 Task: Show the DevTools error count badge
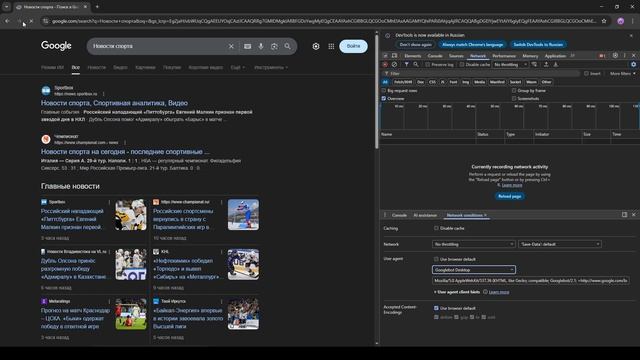(602, 56)
